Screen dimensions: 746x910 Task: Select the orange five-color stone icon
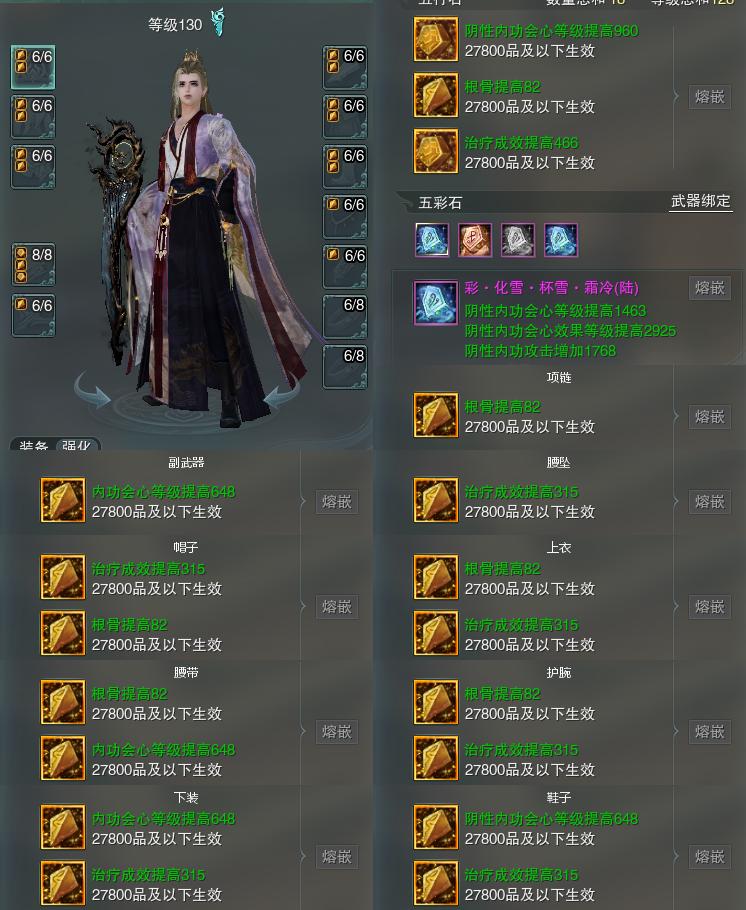(x=475, y=240)
